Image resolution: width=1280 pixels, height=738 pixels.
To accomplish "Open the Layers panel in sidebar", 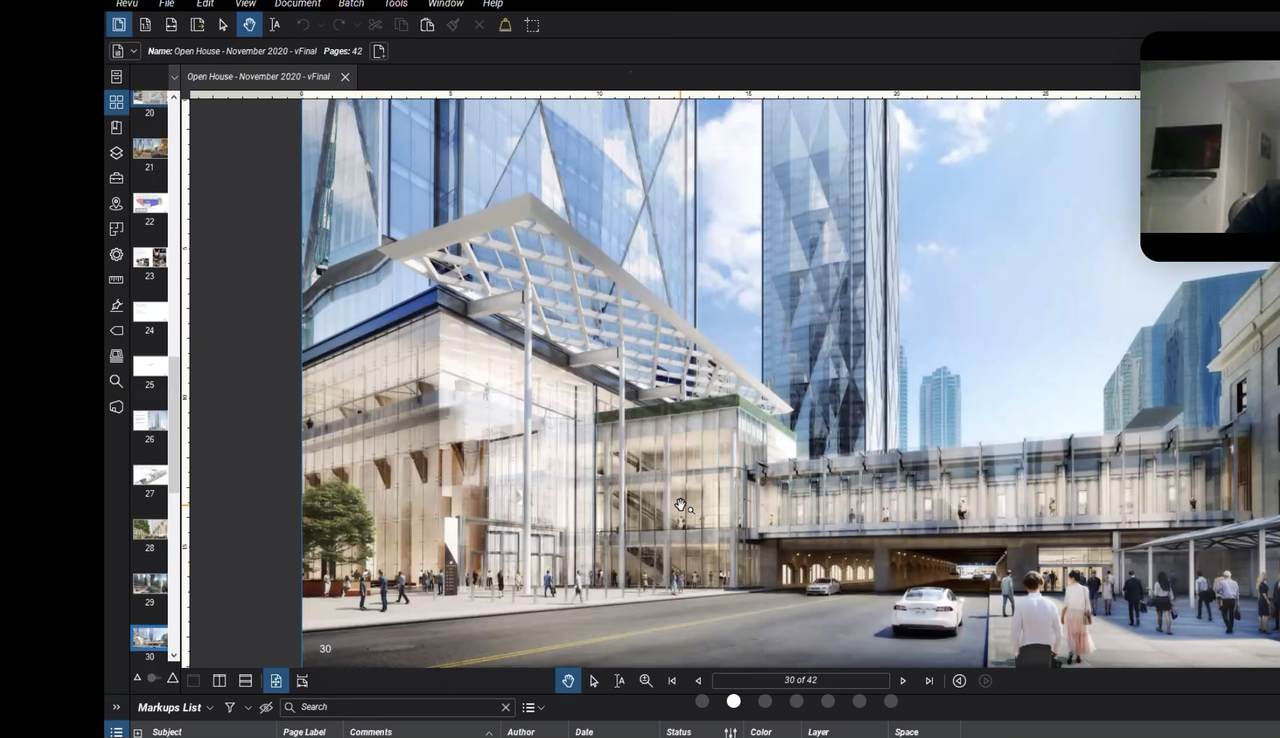I will pyautogui.click(x=116, y=153).
